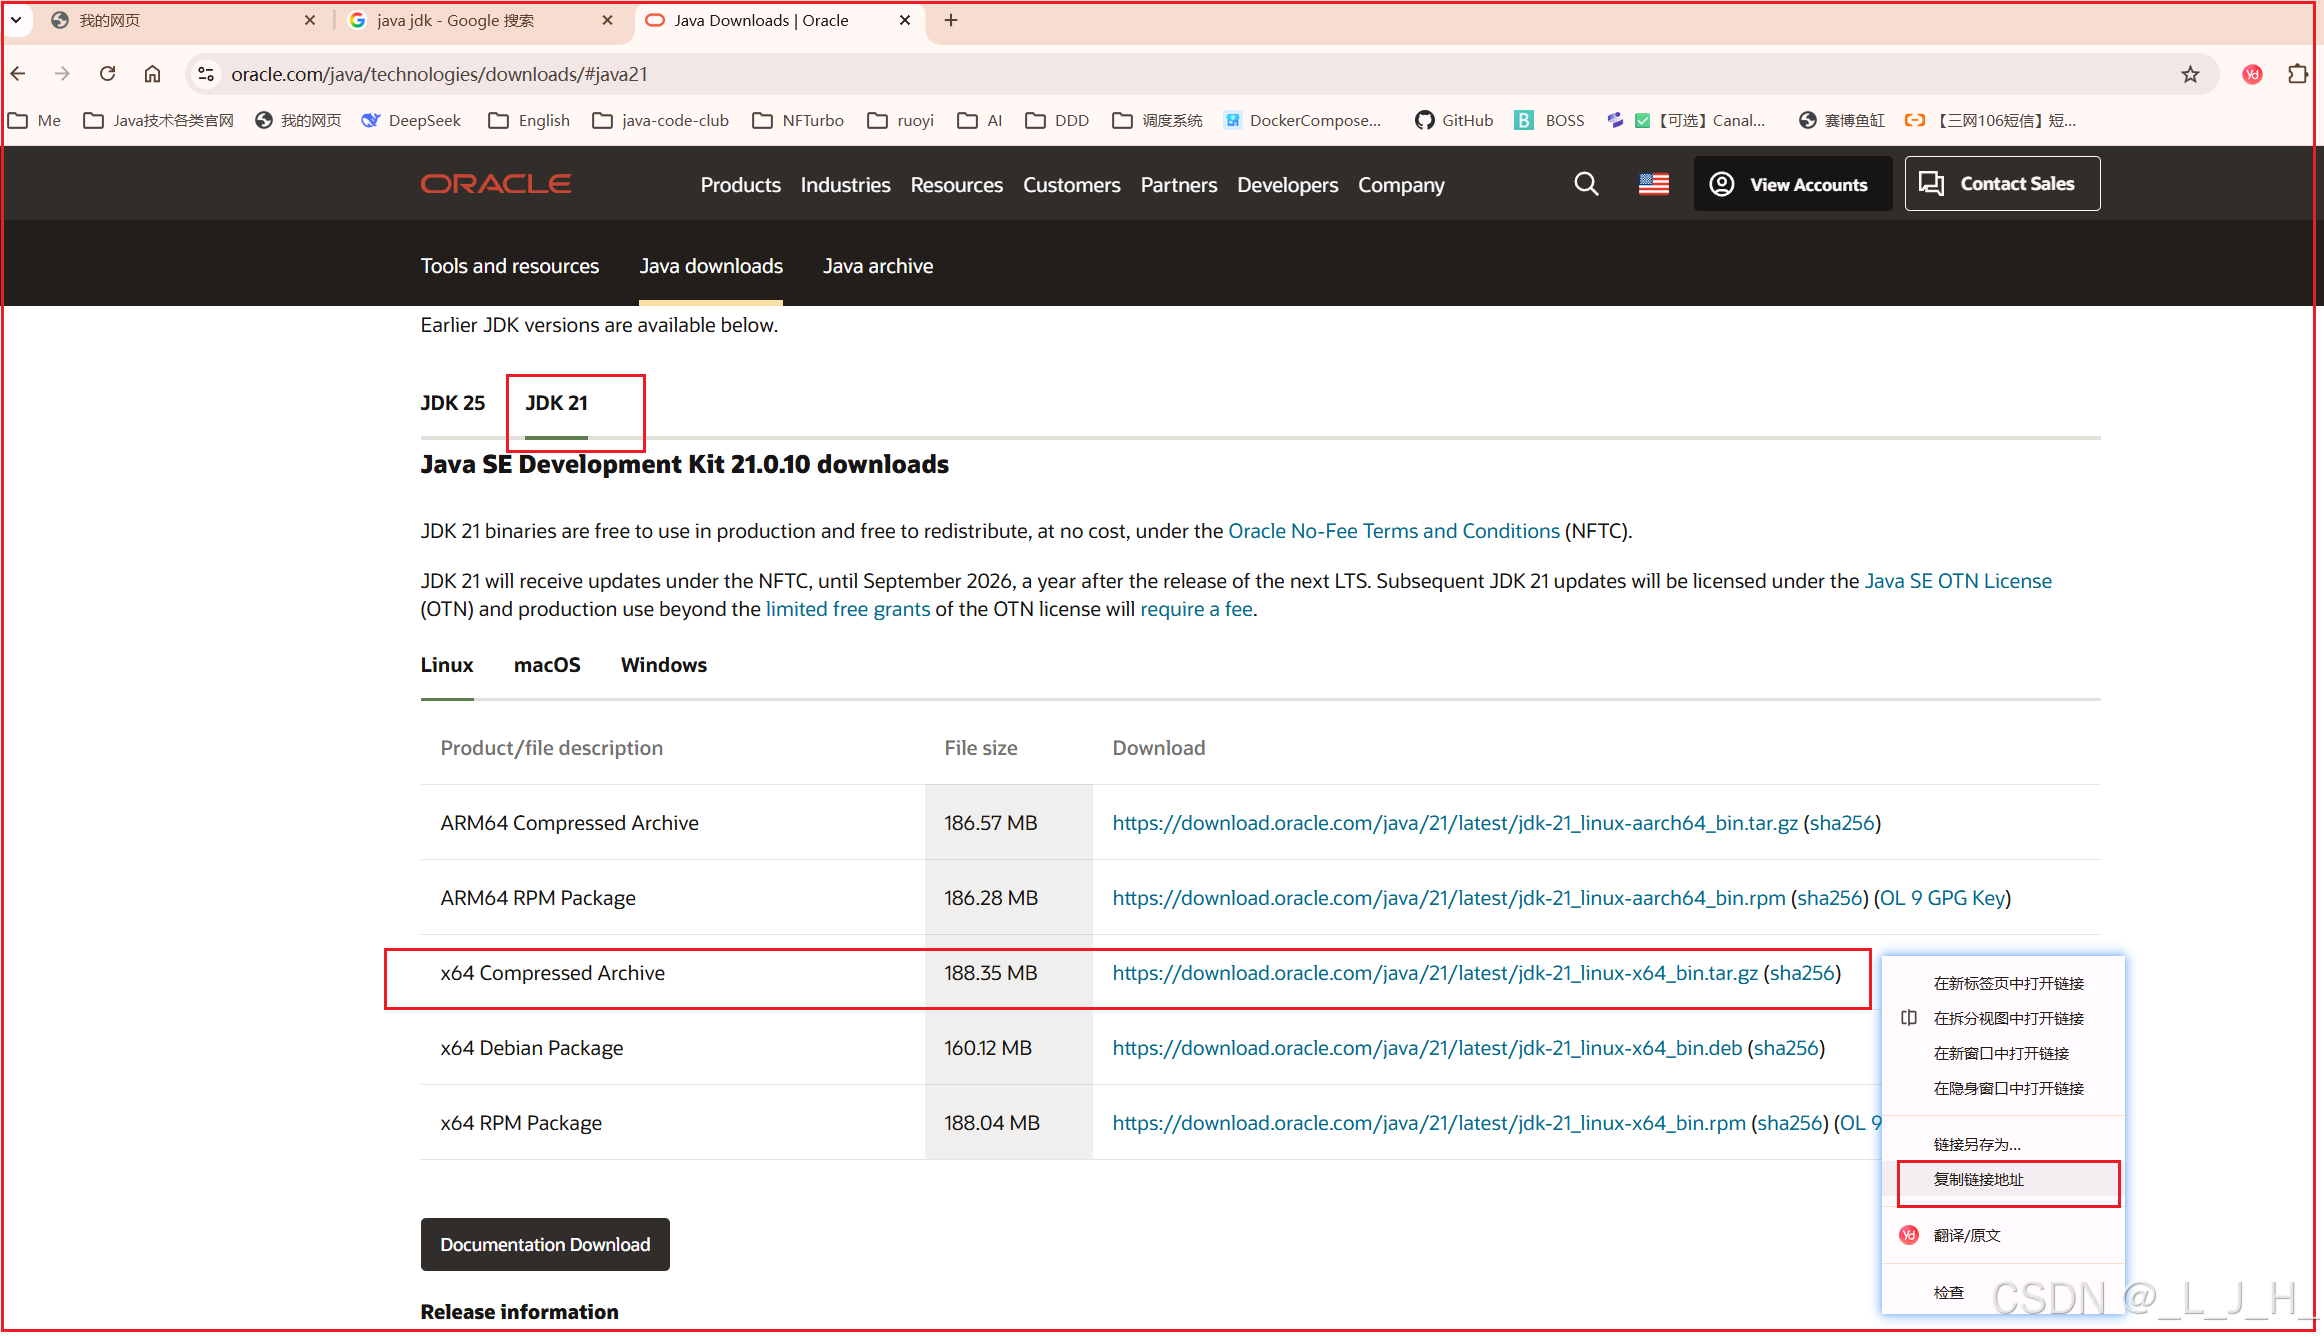2324x1337 pixels.
Task: Open the browser extensions puzzle icon
Action: coord(2298,74)
